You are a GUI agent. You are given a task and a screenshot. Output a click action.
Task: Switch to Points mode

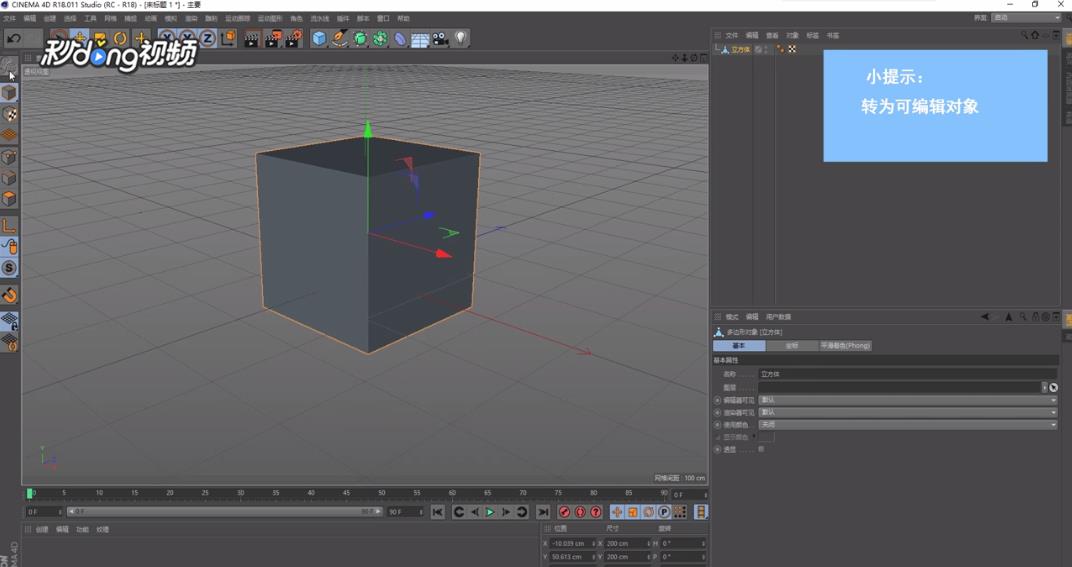pyautogui.click(x=9, y=157)
